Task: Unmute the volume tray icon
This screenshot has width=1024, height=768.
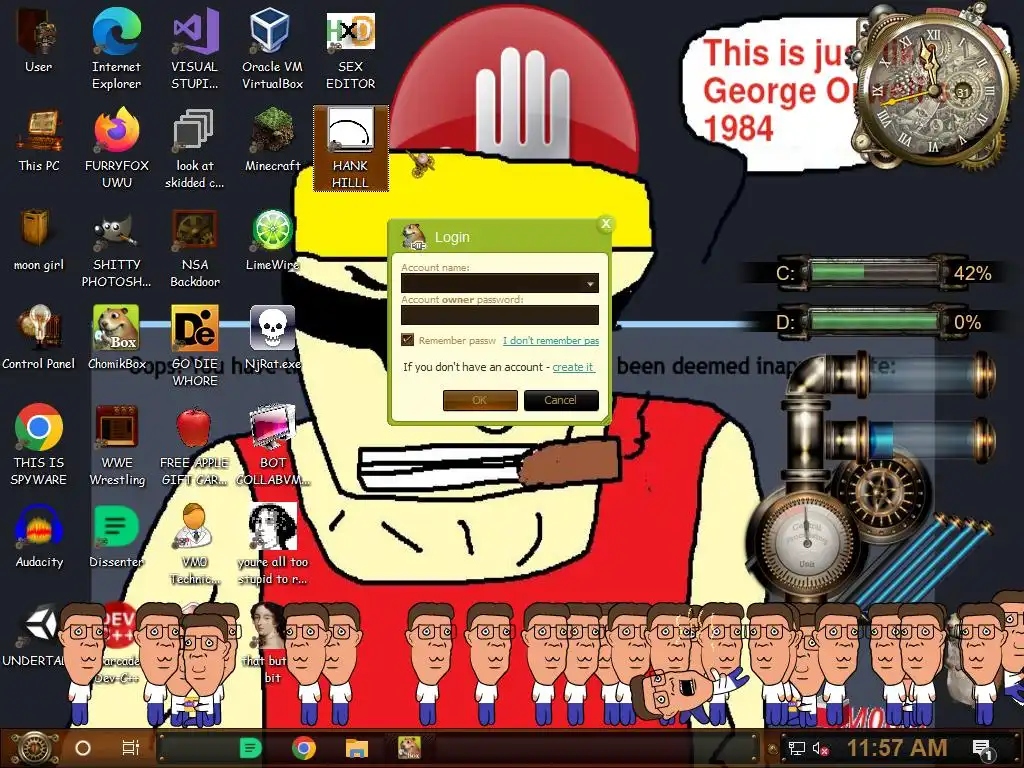Action: [820, 748]
